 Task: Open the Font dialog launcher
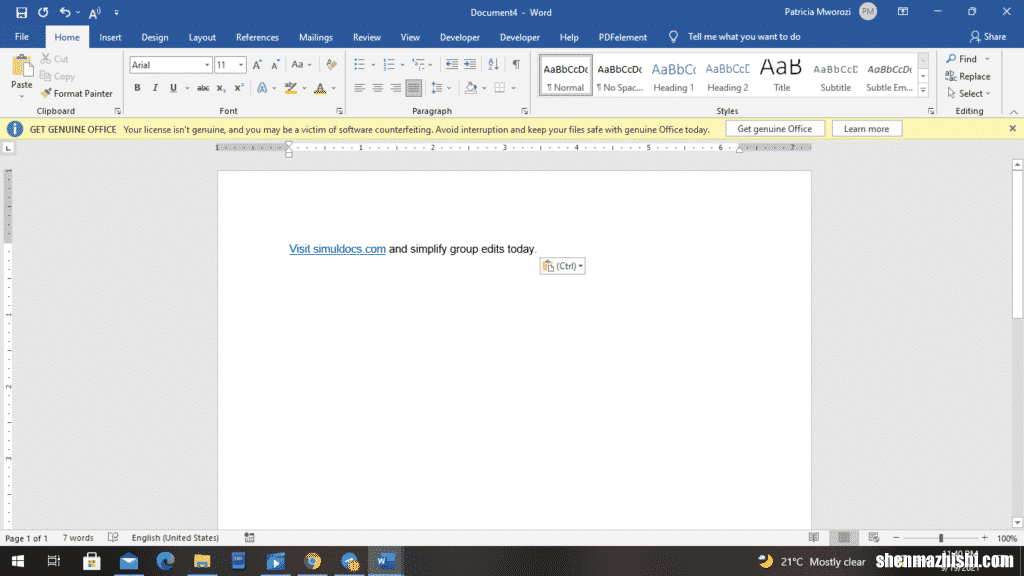tap(339, 111)
